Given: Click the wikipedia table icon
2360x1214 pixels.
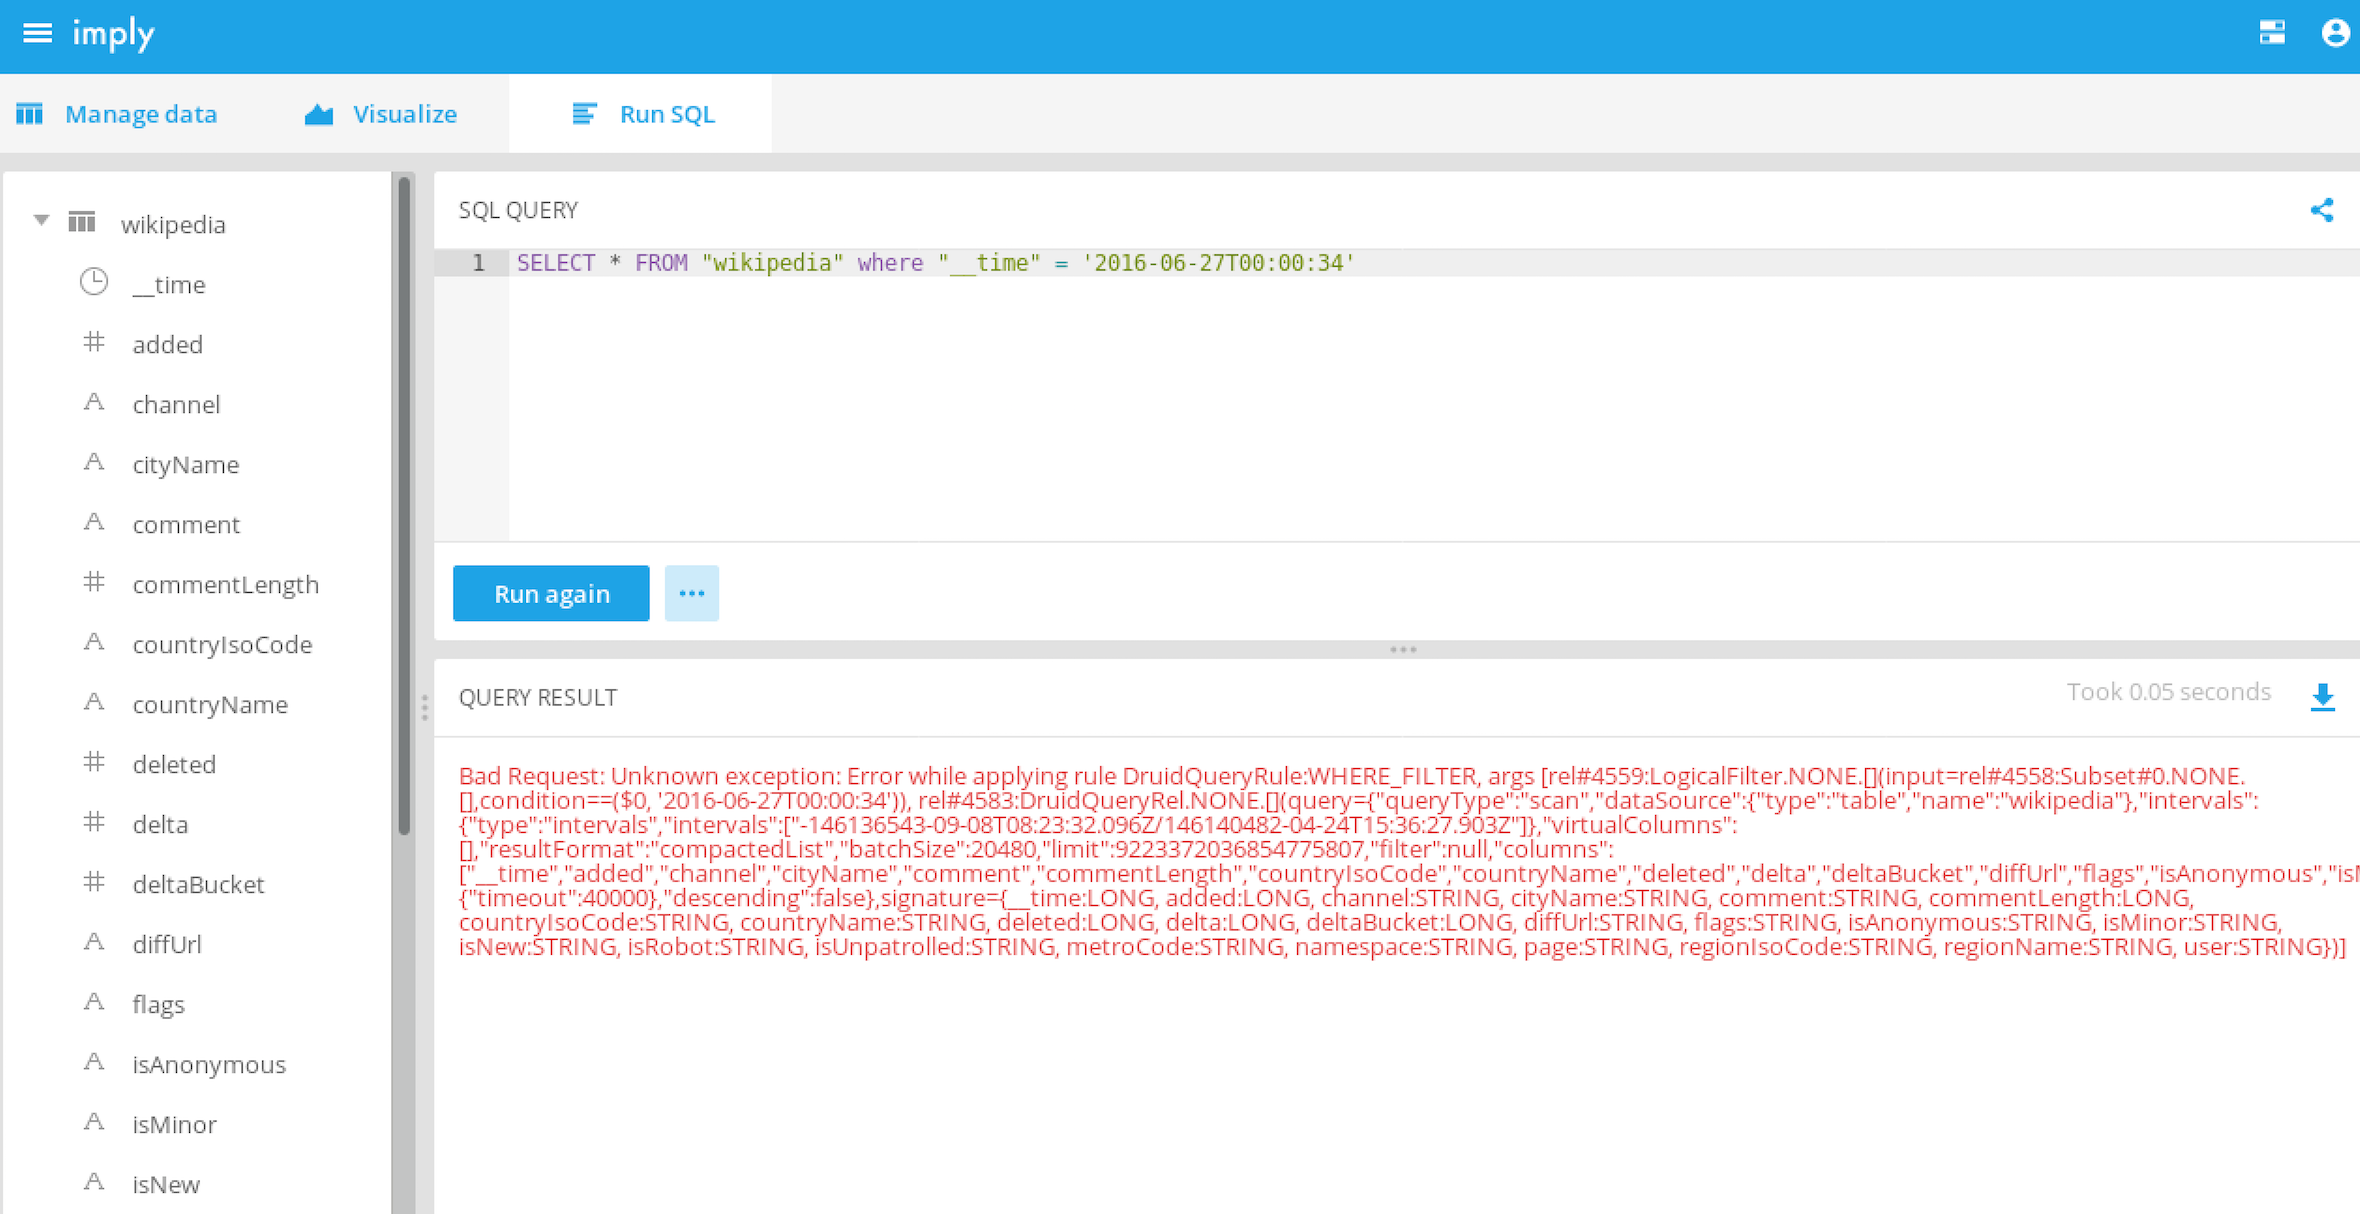Looking at the screenshot, I should pyautogui.click(x=82, y=222).
